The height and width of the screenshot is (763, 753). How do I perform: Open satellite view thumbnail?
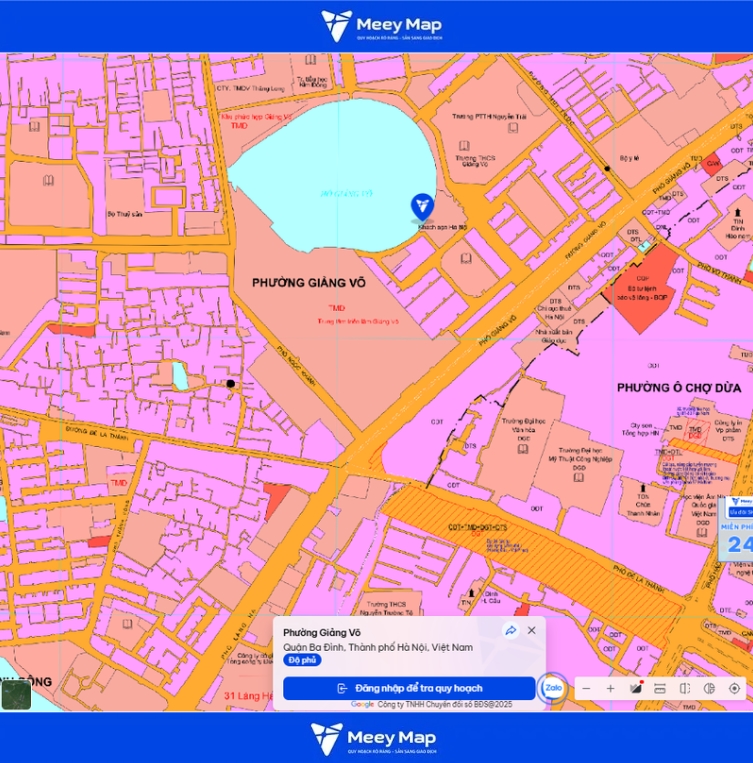(16, 695)
